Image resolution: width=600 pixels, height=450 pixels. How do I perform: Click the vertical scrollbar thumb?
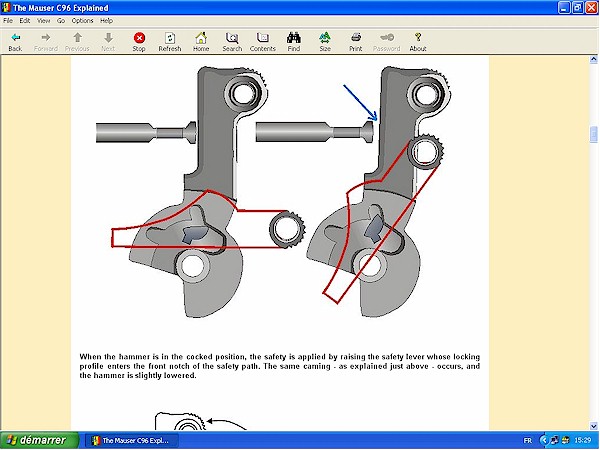pyautogui.click(x=593, y=134)
